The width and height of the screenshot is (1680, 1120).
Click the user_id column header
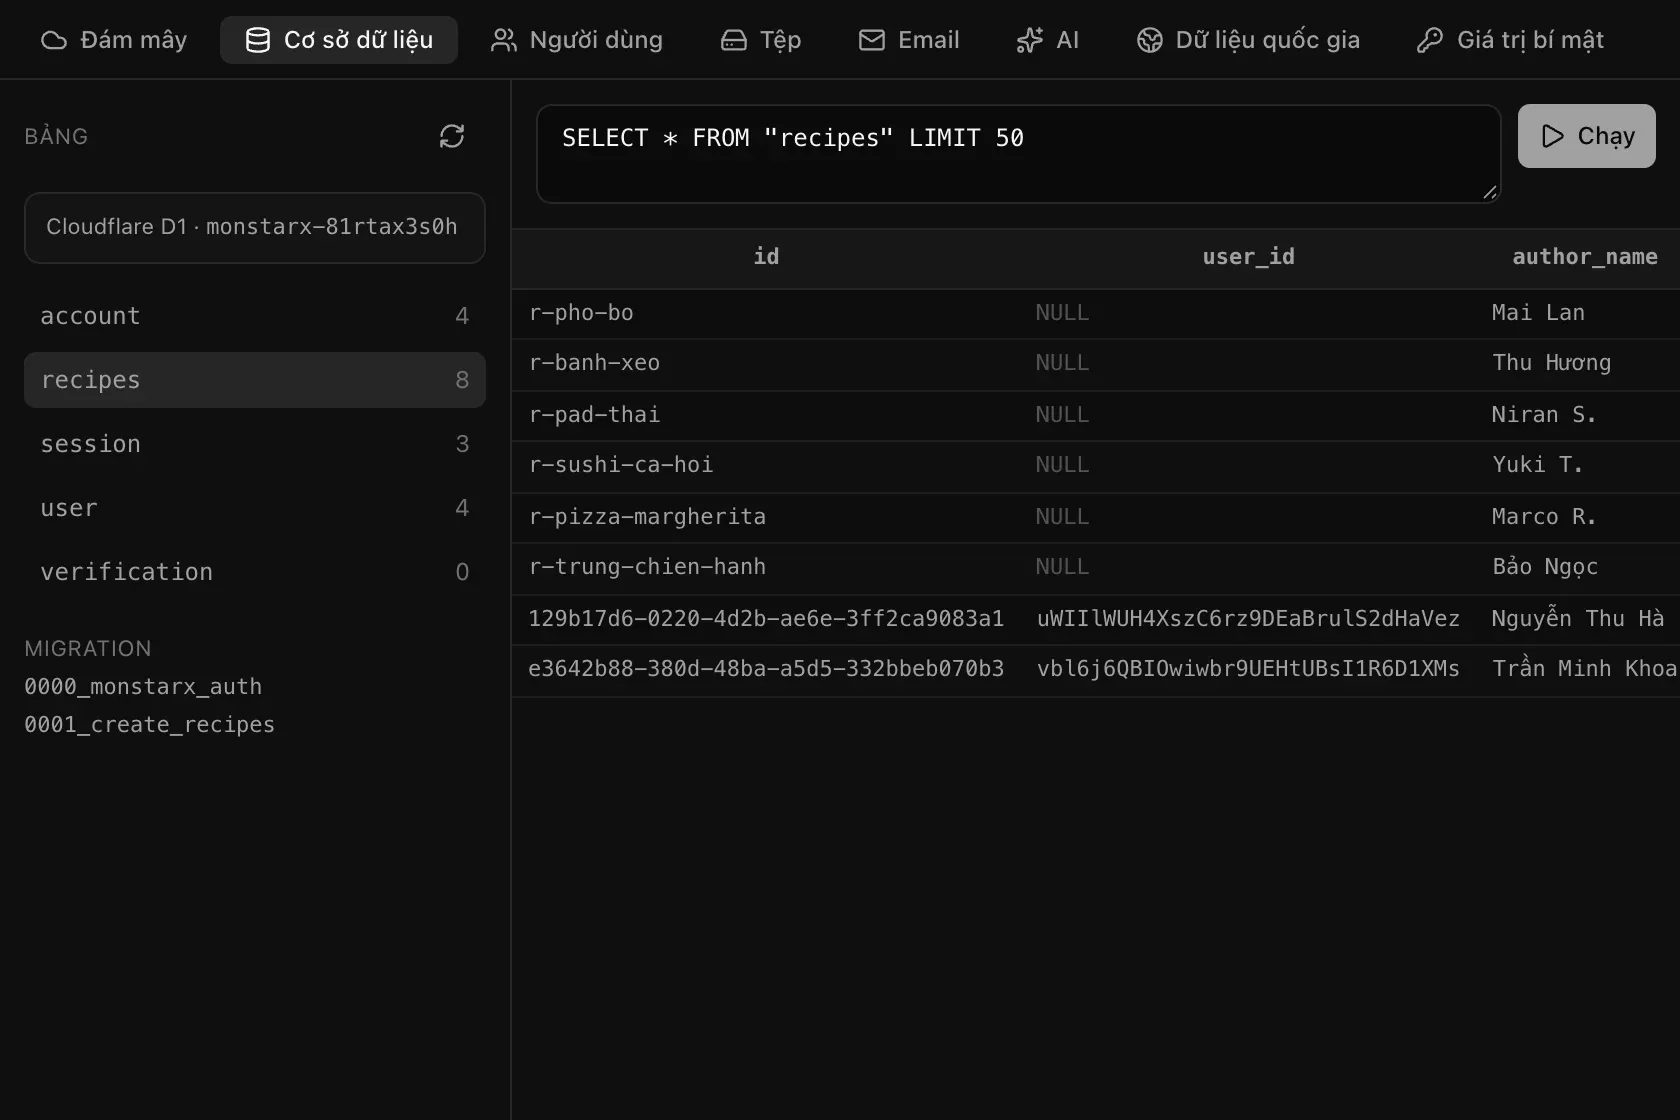(x=1248, y=257)
